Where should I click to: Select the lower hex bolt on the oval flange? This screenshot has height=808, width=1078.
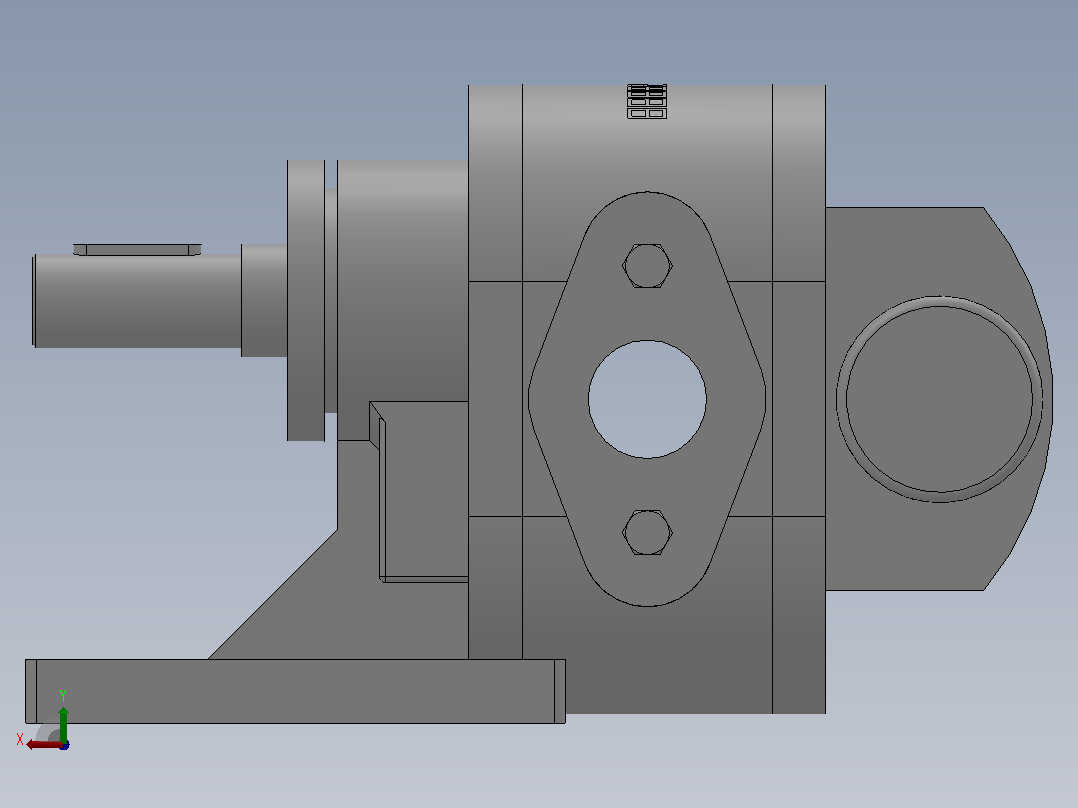point(647,532)
